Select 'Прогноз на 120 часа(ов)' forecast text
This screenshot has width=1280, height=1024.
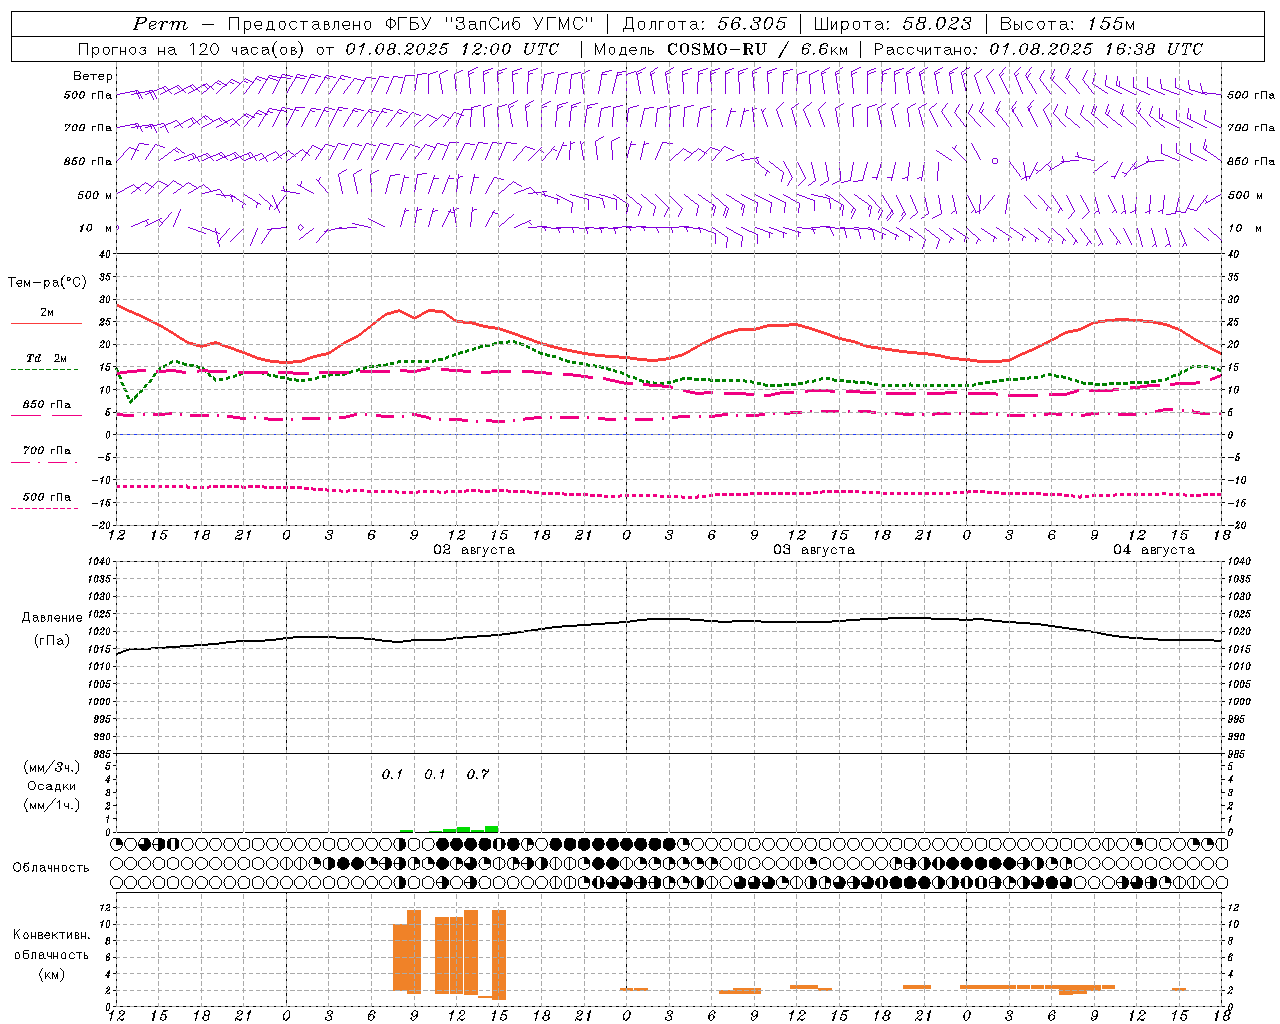[x=193, y=49]
